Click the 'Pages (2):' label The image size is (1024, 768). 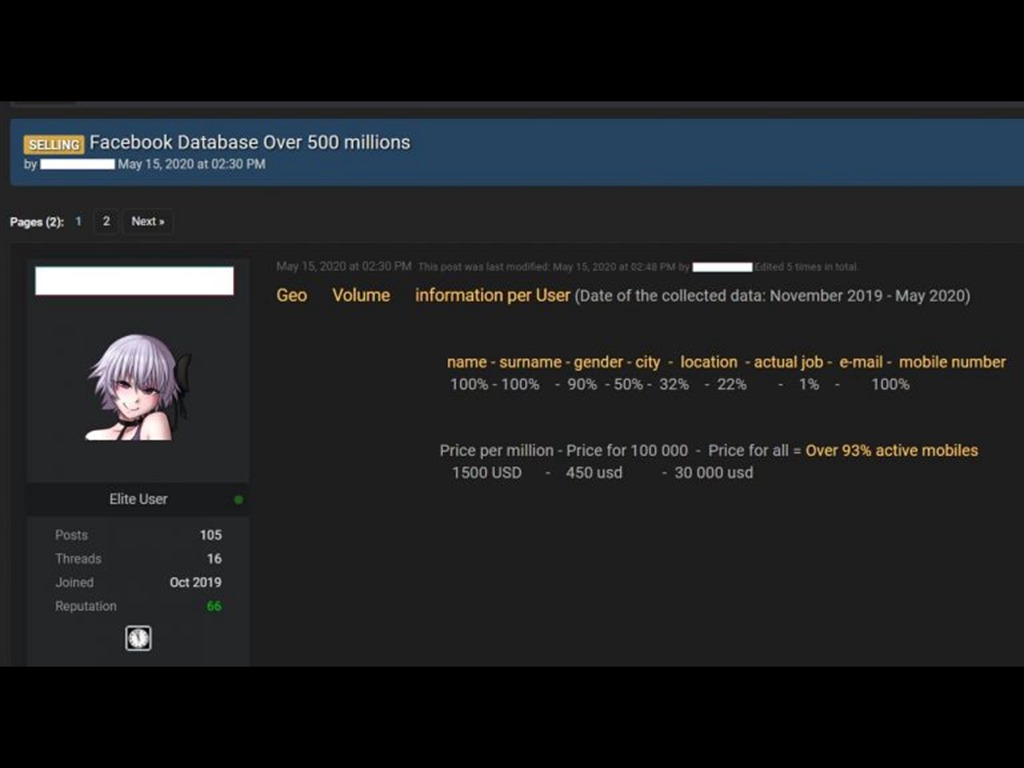point(37,222)
